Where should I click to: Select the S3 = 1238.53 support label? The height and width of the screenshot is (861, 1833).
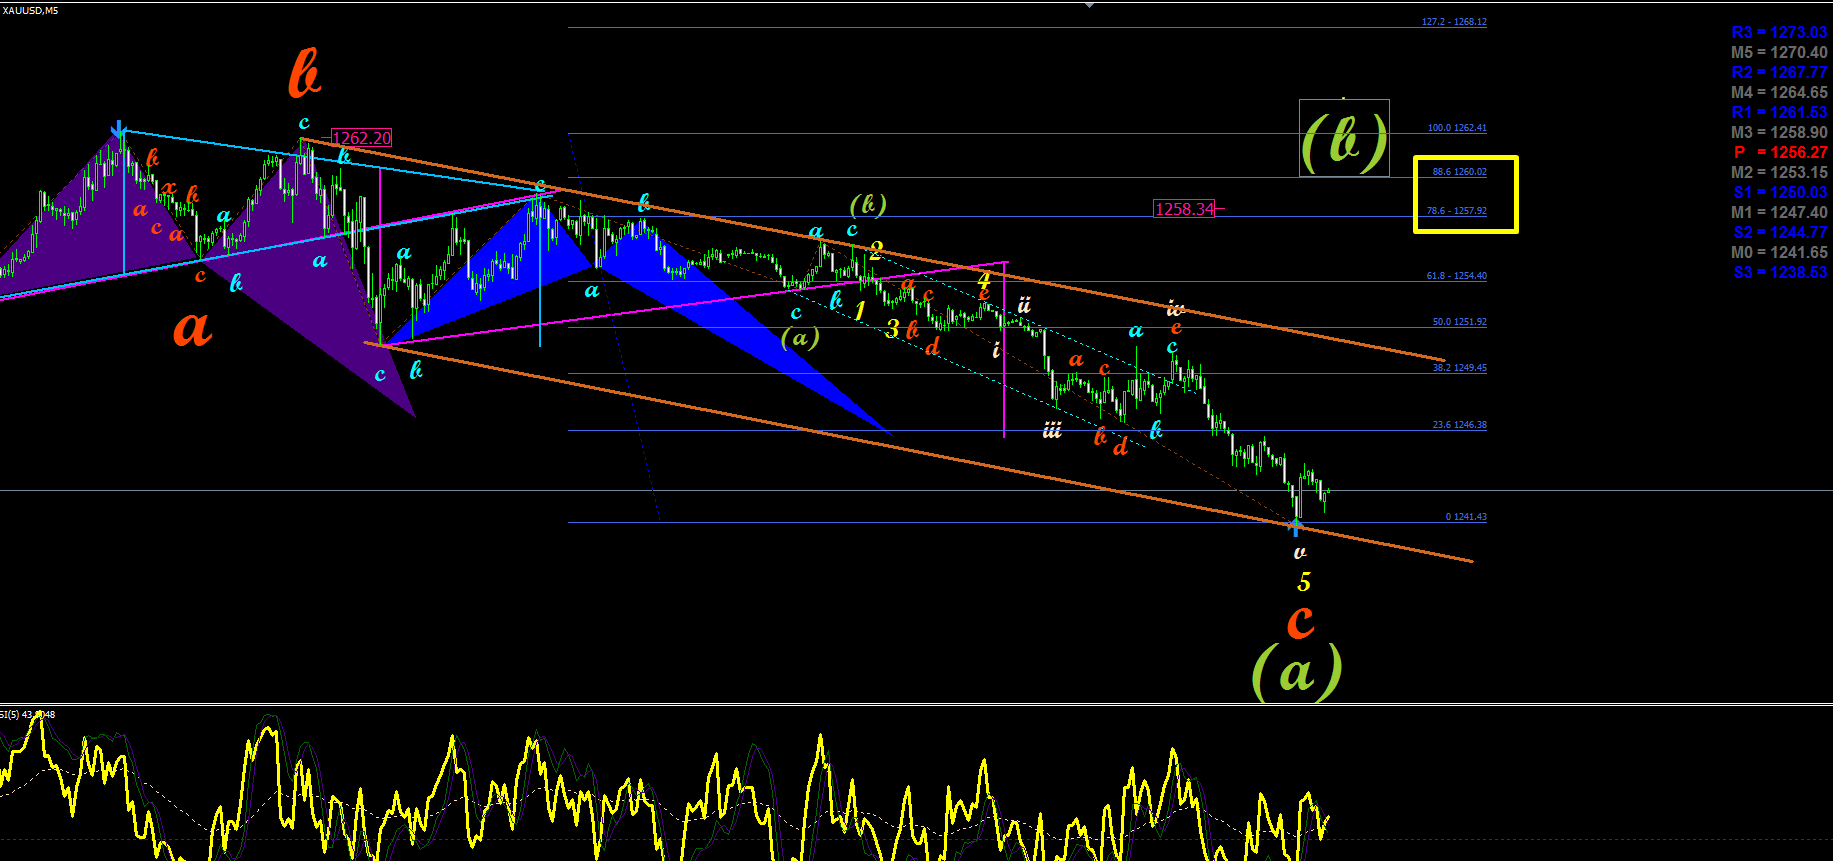(1780, 272)
